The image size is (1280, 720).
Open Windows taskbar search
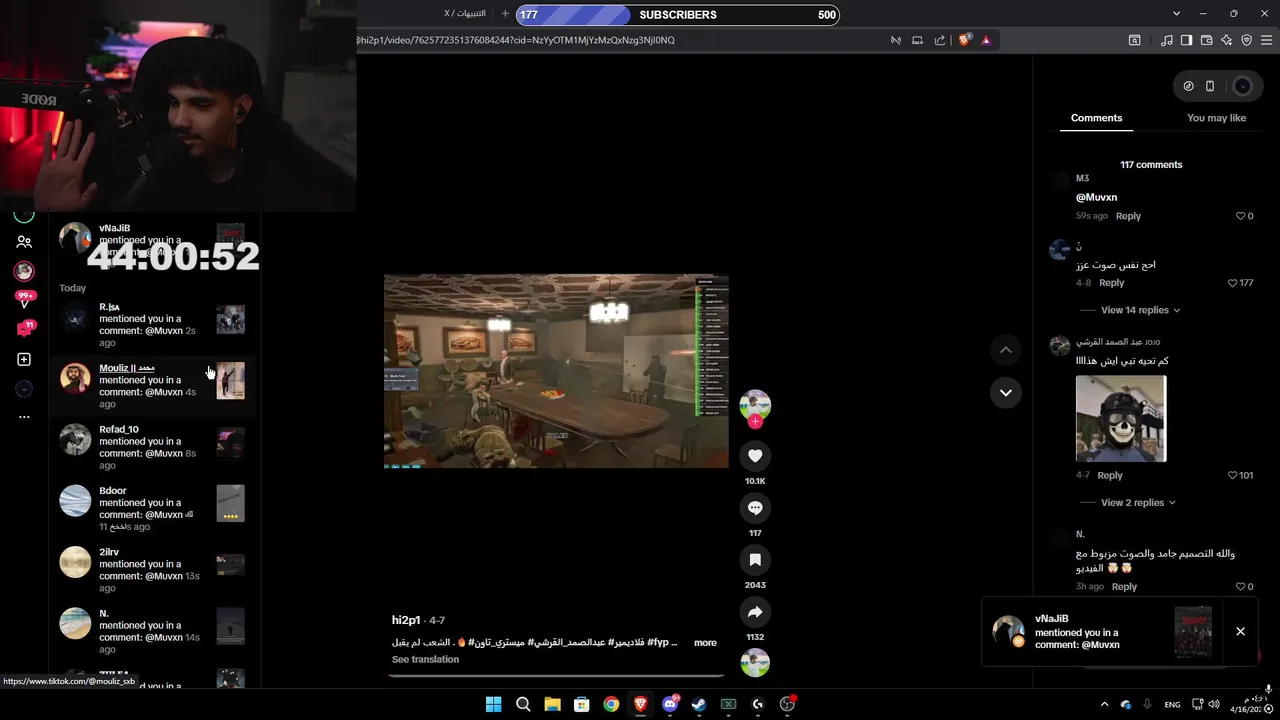(x=523, y=704)
